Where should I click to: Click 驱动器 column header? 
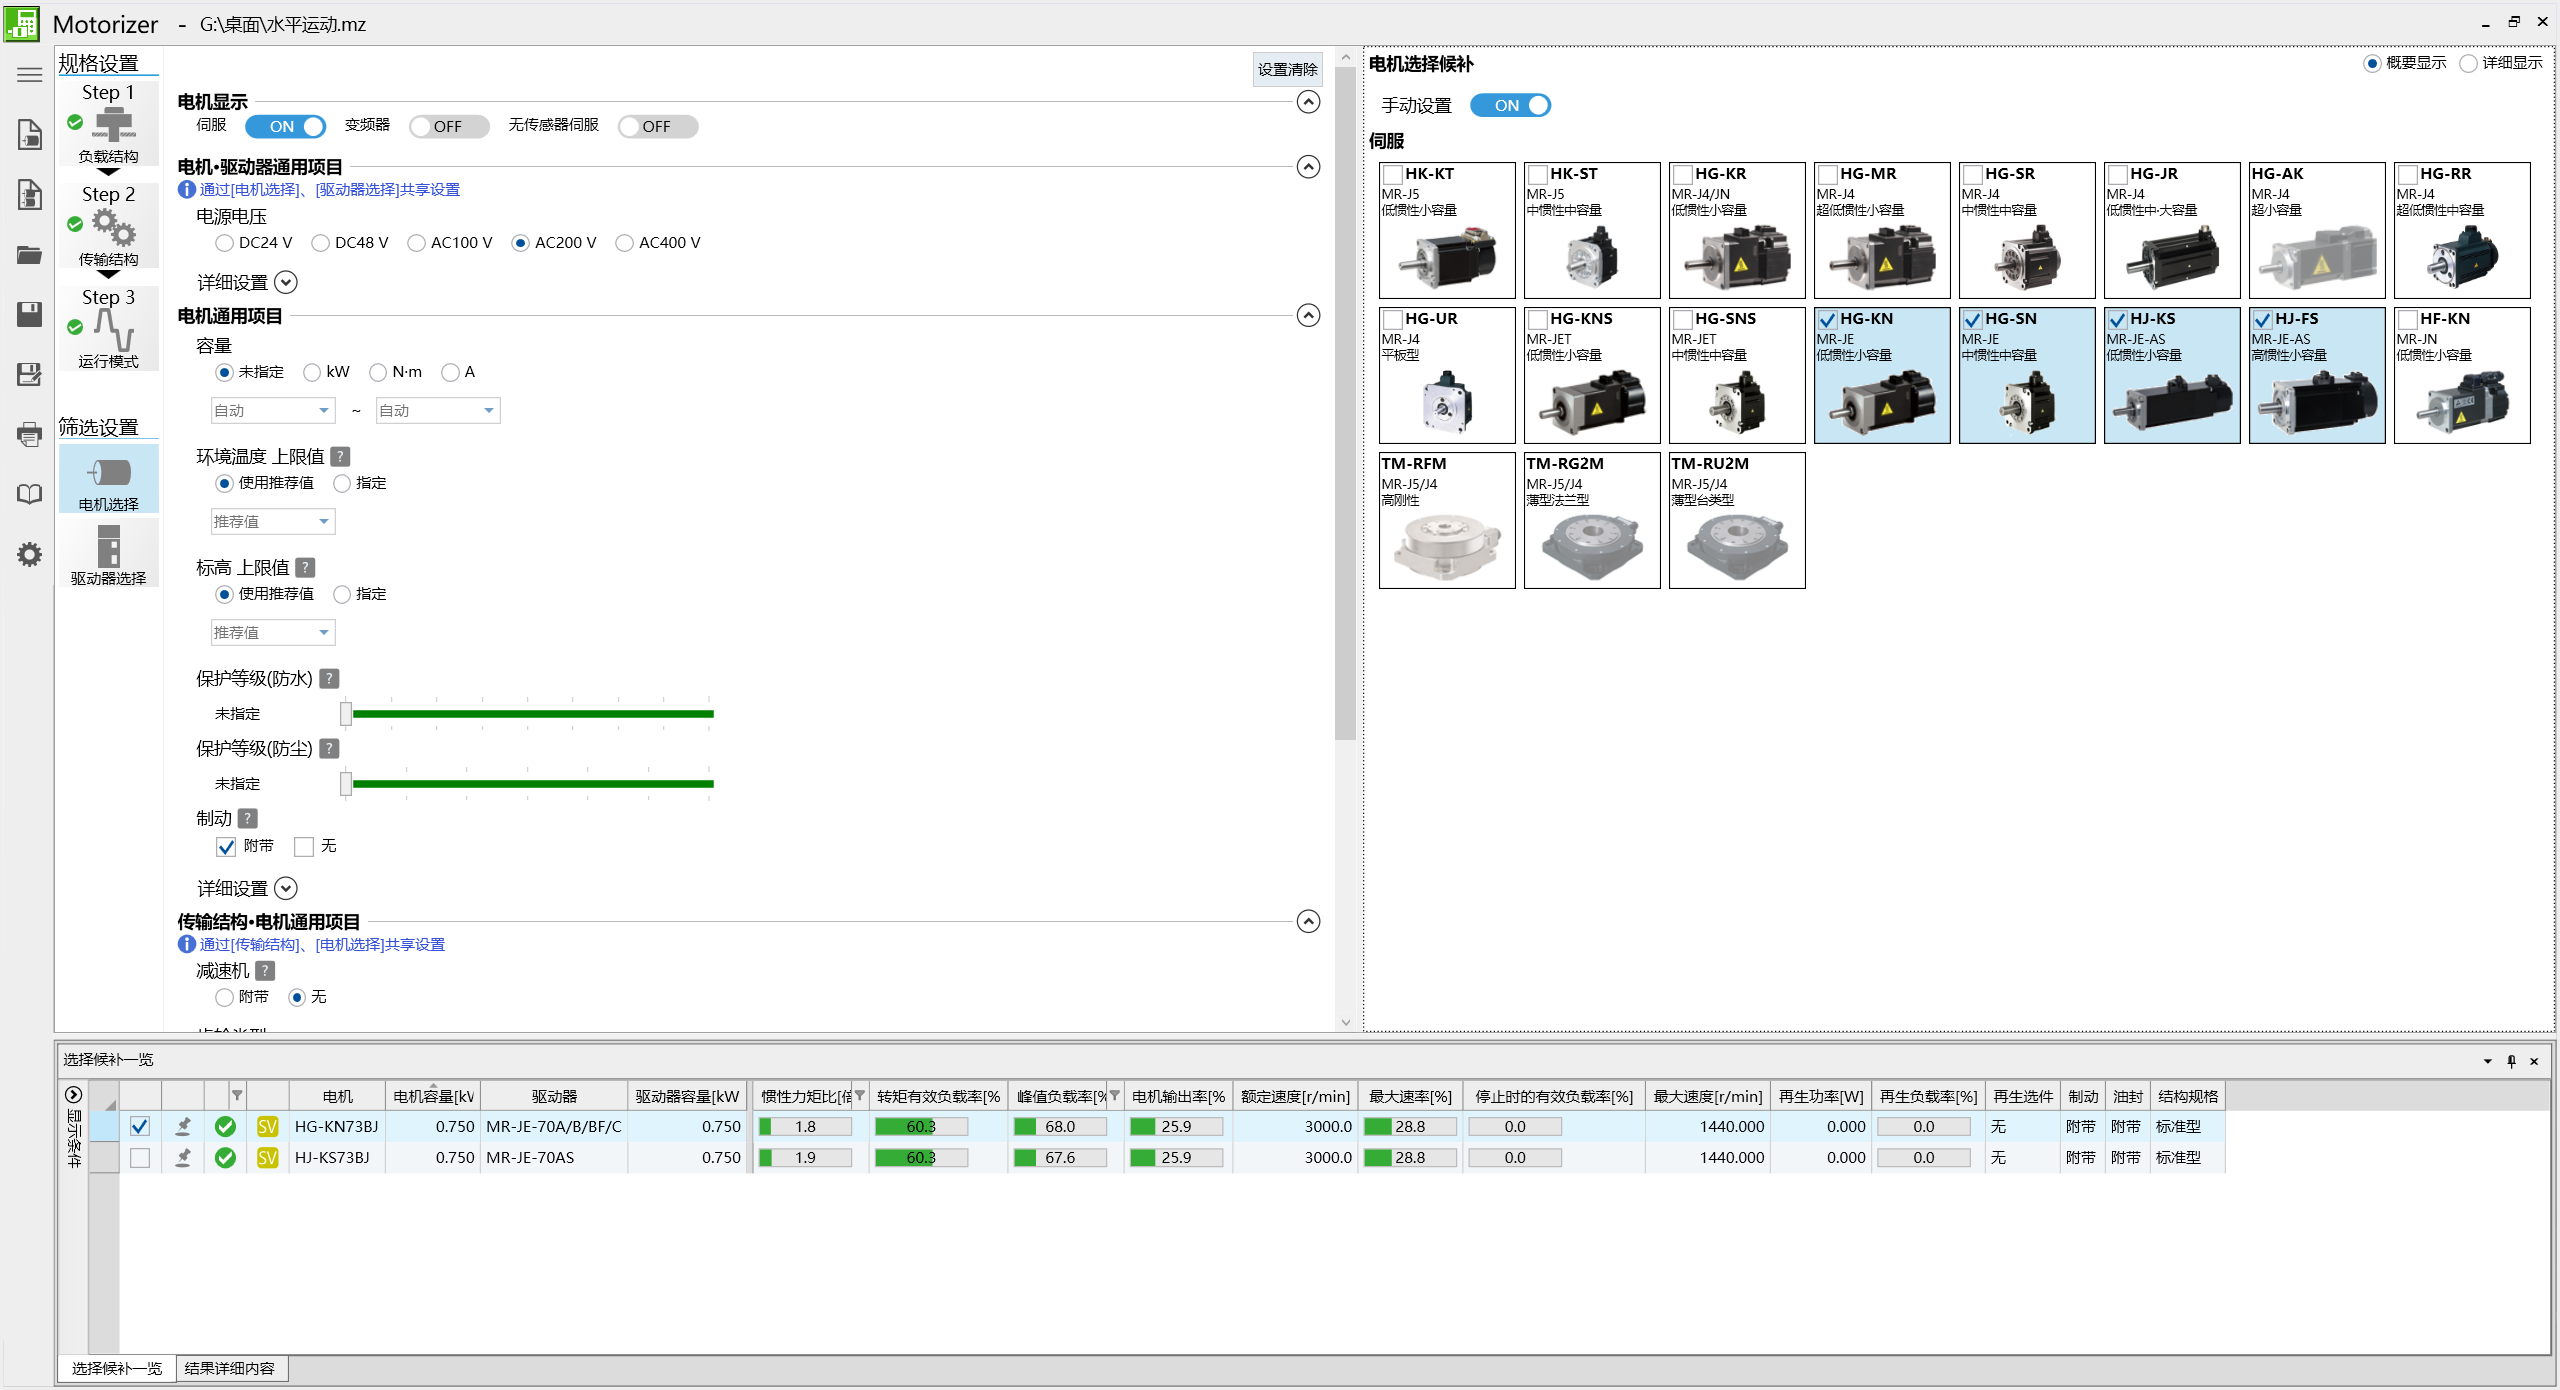pyautogui.click(x=554, y=1096)
